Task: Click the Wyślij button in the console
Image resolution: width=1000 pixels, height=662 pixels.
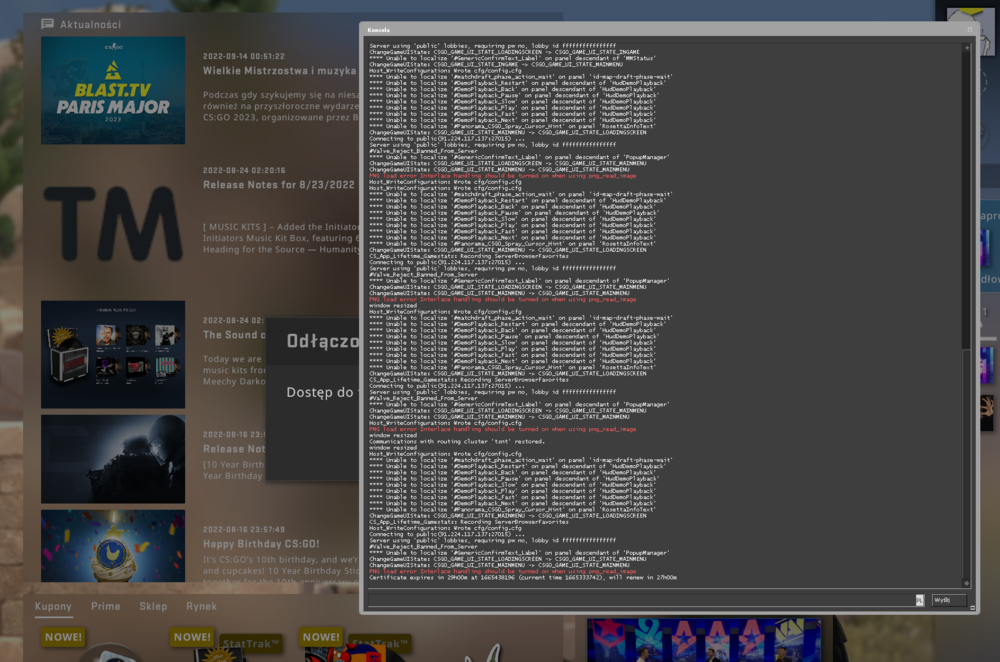Action: pos(948,600)
